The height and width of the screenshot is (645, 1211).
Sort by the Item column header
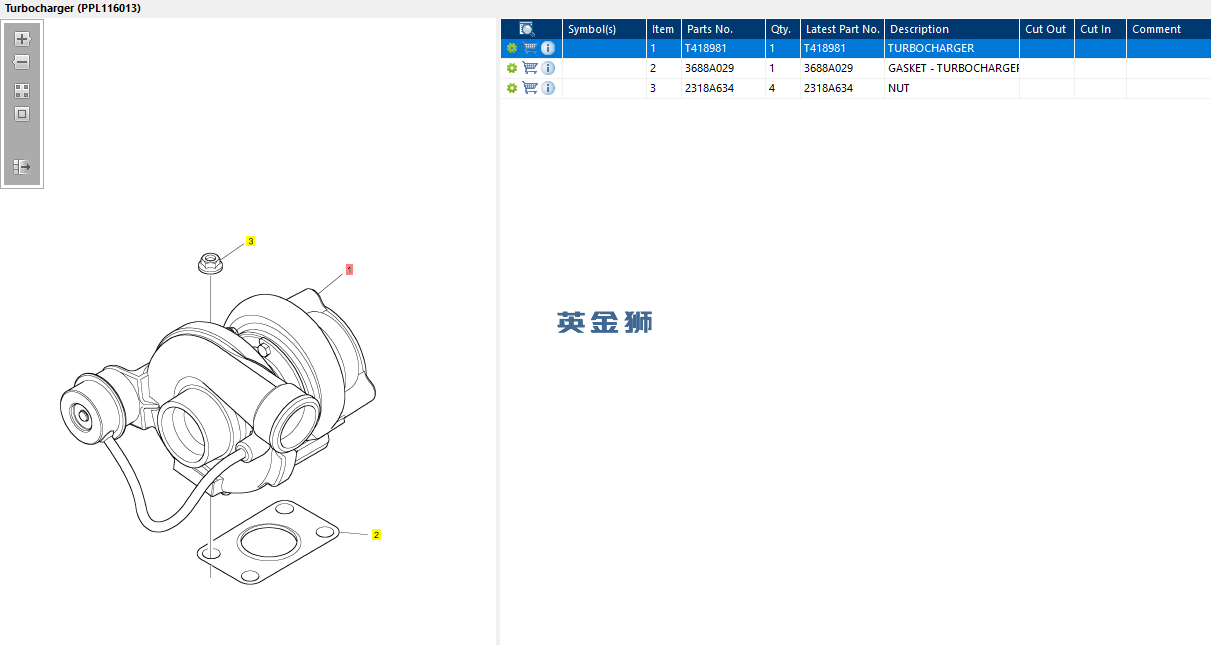coord(663,29)
